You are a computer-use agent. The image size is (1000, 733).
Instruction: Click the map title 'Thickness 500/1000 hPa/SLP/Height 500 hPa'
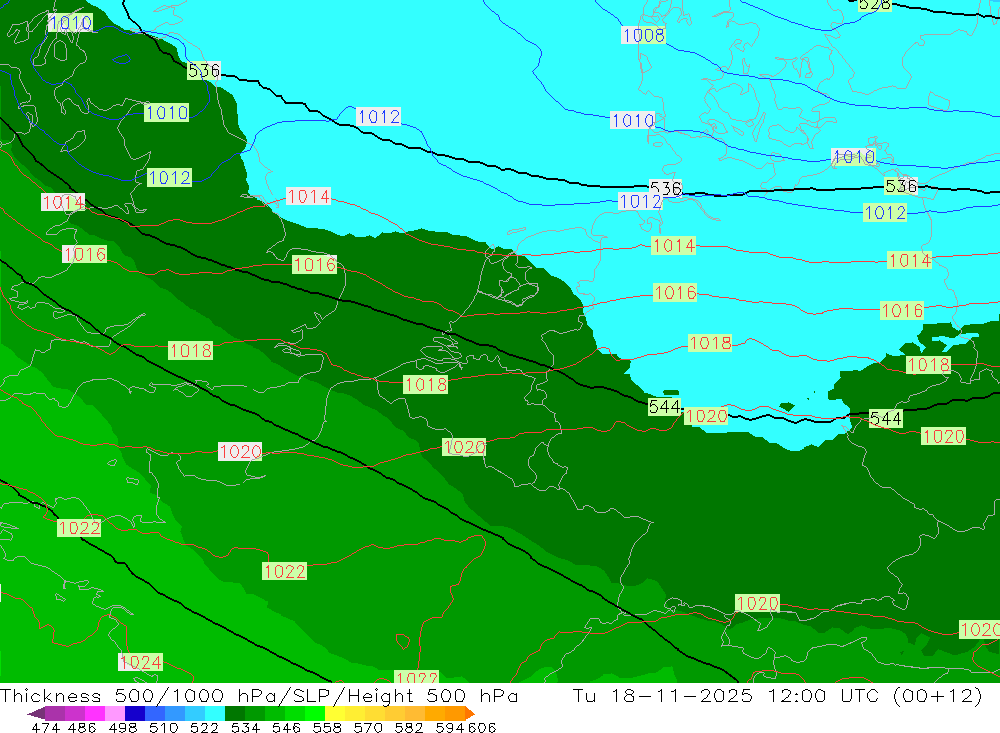(259, 695)
